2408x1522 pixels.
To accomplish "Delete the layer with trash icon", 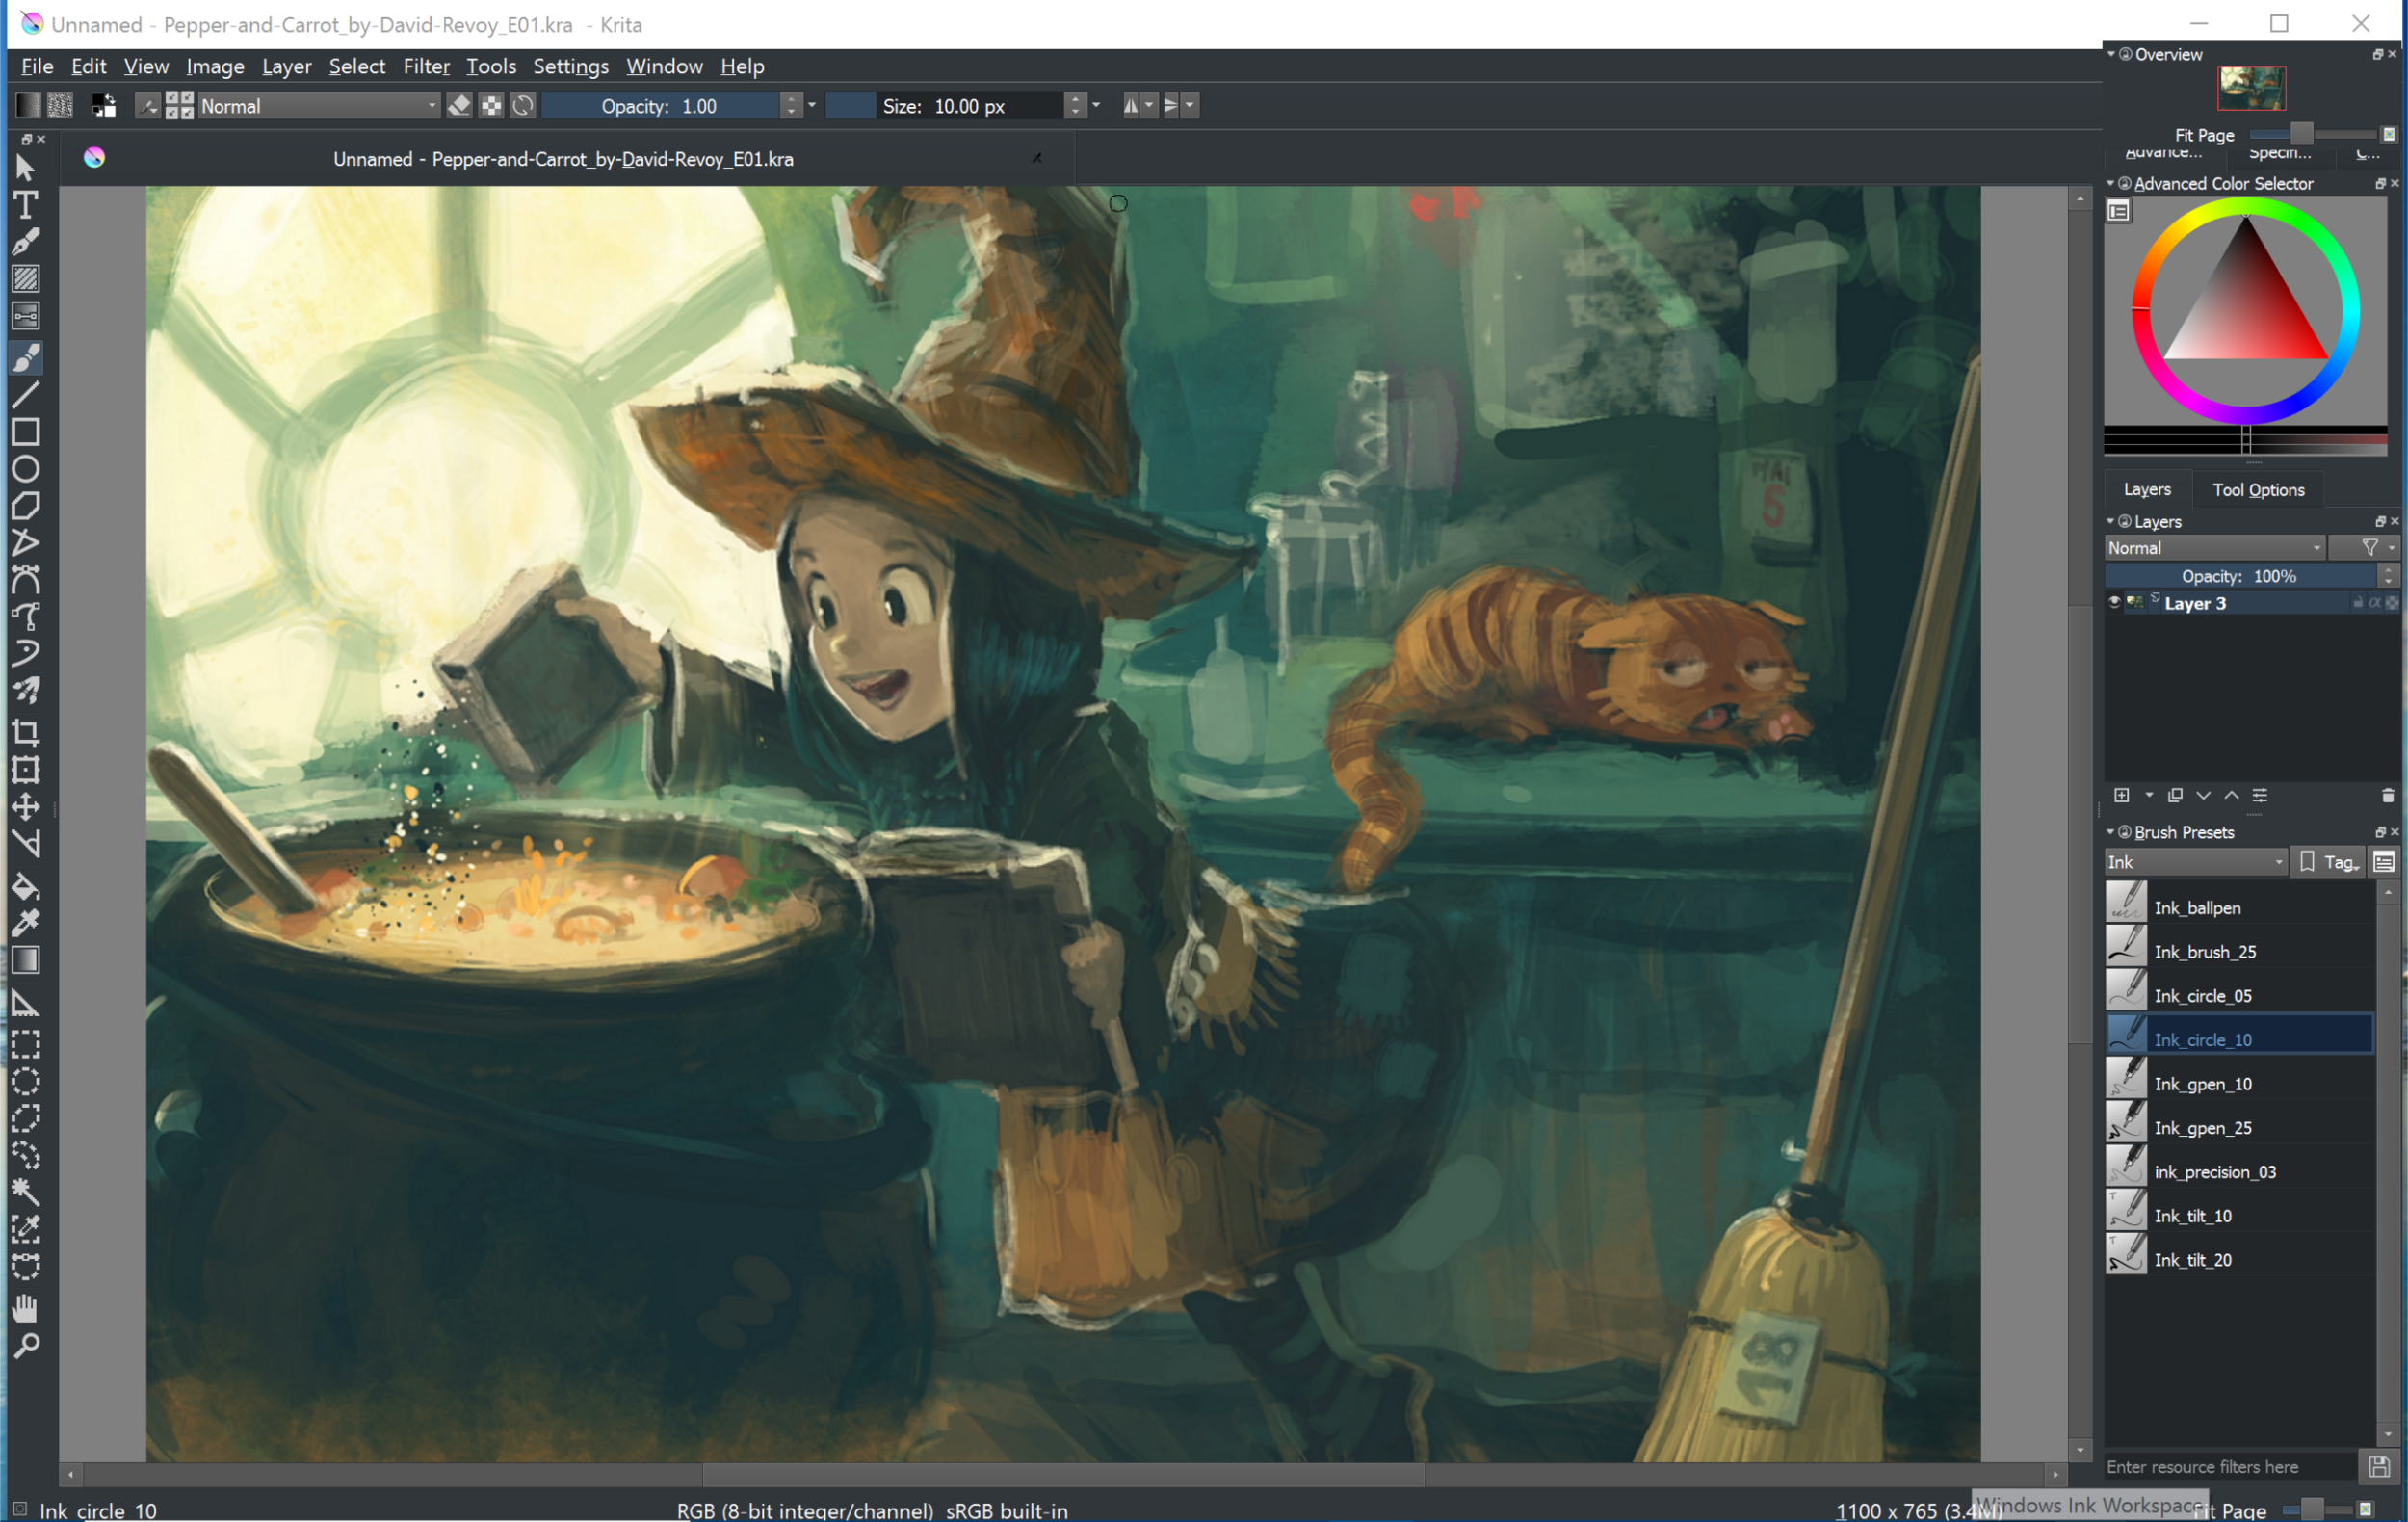I will pyautogui.click(x=2388, y=795).
